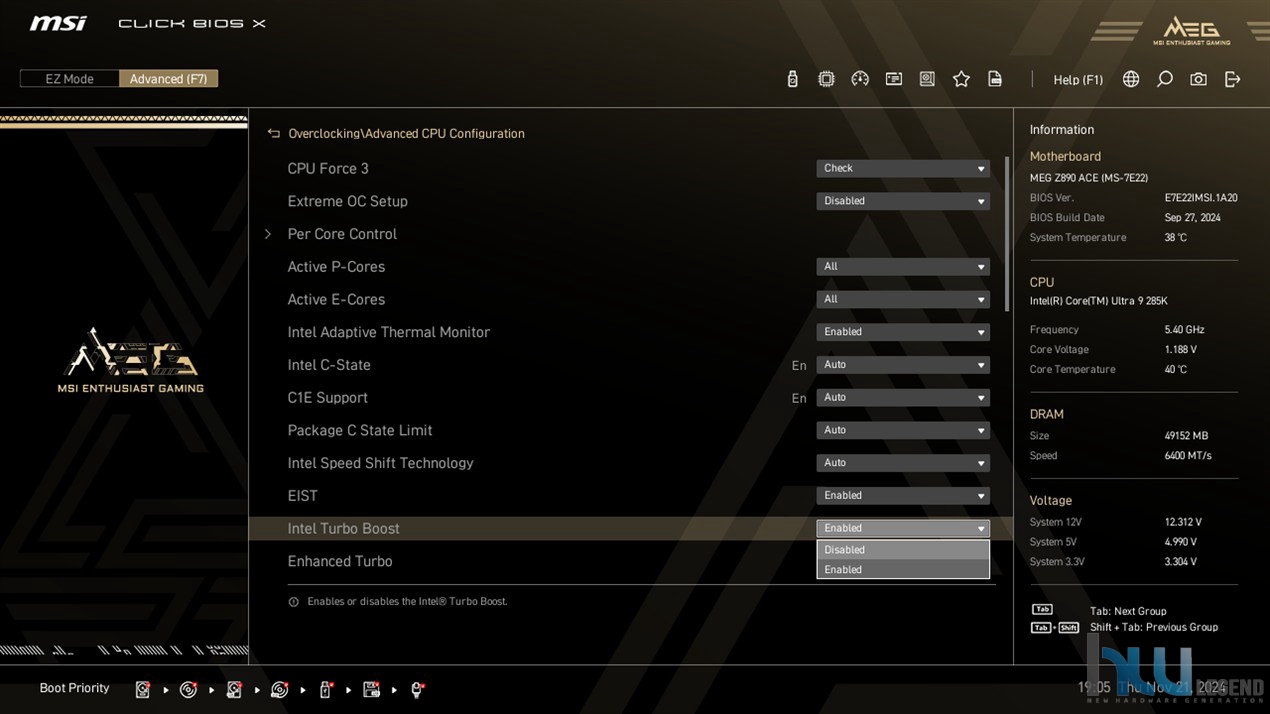Go back using the breadcrumb return arrow
Screen dimensions: 1270x714
273,133
